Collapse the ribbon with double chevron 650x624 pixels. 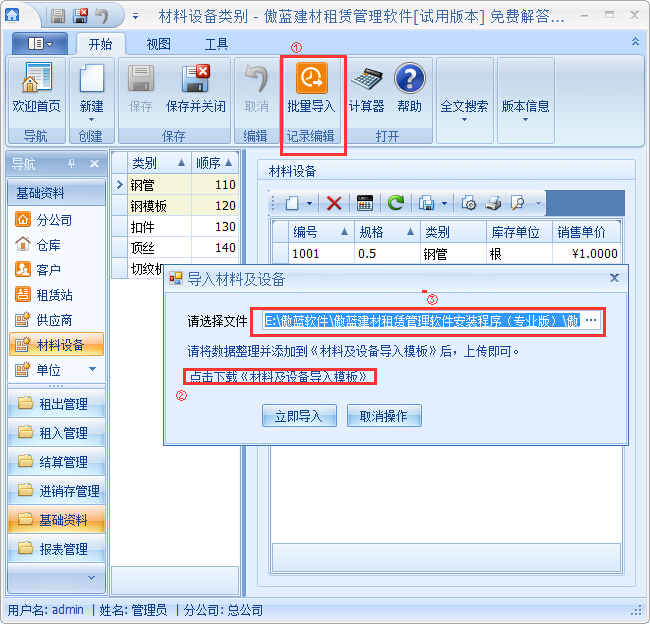635,41
